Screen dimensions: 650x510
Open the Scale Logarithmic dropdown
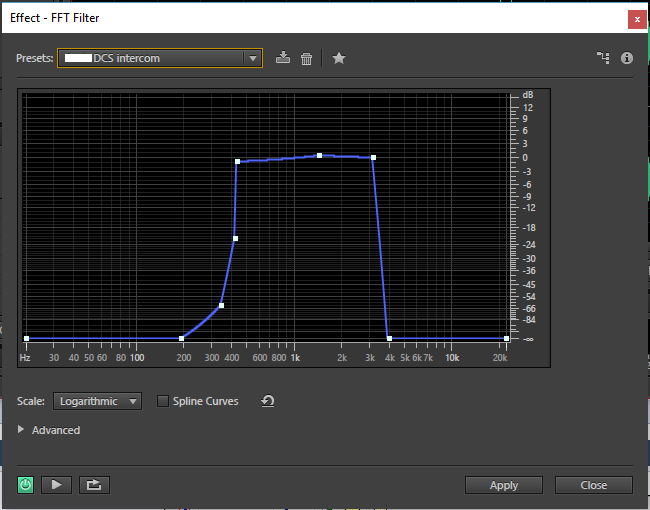[x=97, y=401]
